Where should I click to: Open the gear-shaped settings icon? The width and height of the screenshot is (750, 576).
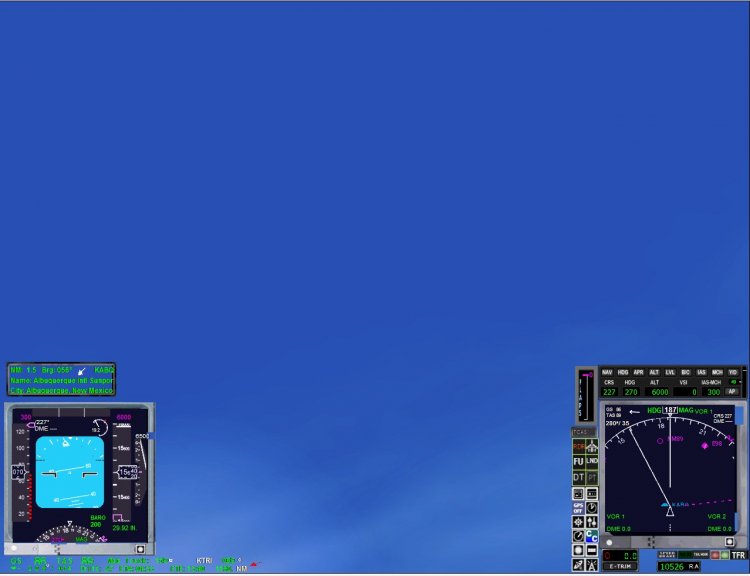point(578,522)
